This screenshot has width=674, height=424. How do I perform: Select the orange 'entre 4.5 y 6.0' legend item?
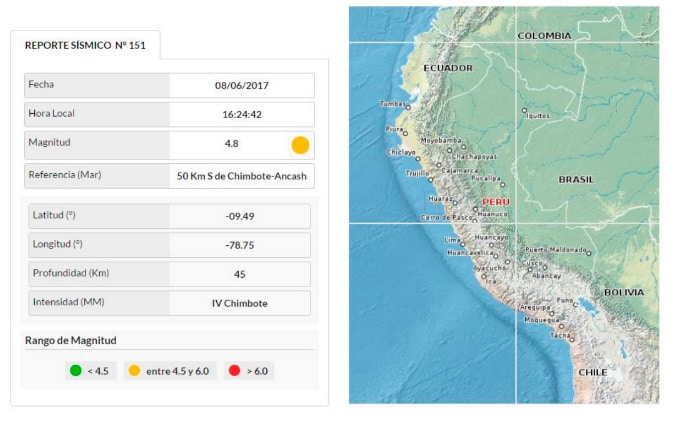(x=170, y=371)
